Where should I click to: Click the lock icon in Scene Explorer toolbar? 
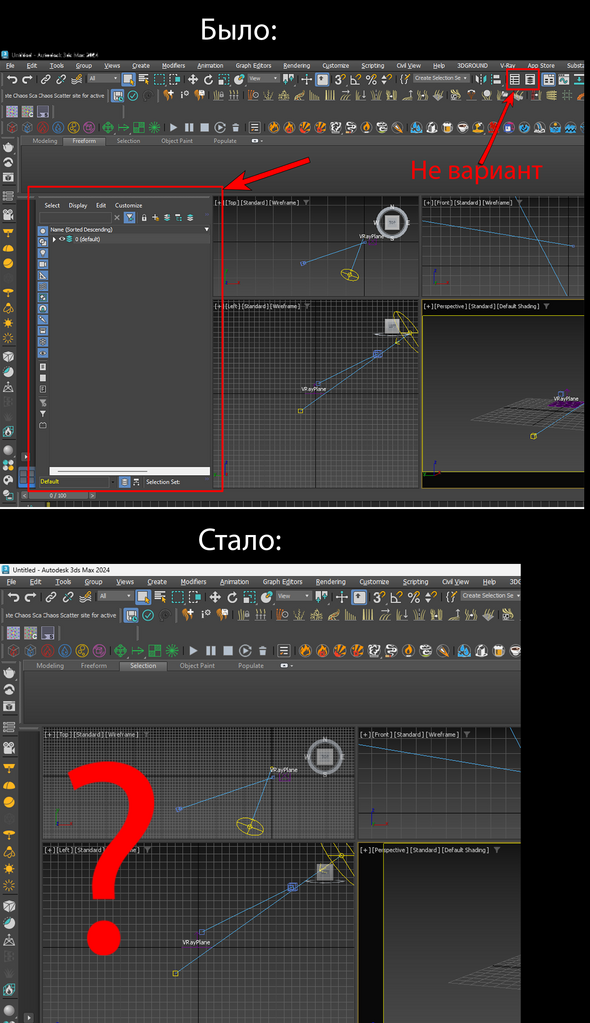[144, 217]
